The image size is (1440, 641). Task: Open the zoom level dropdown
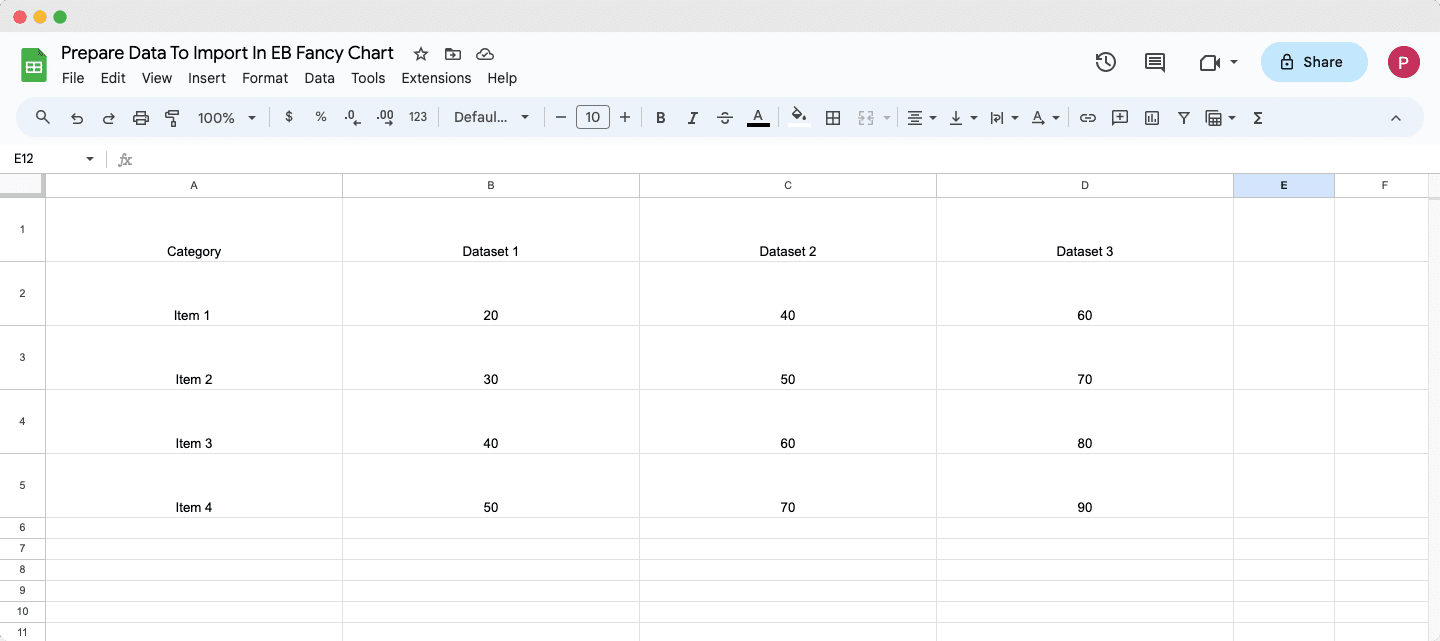point(226,117)
